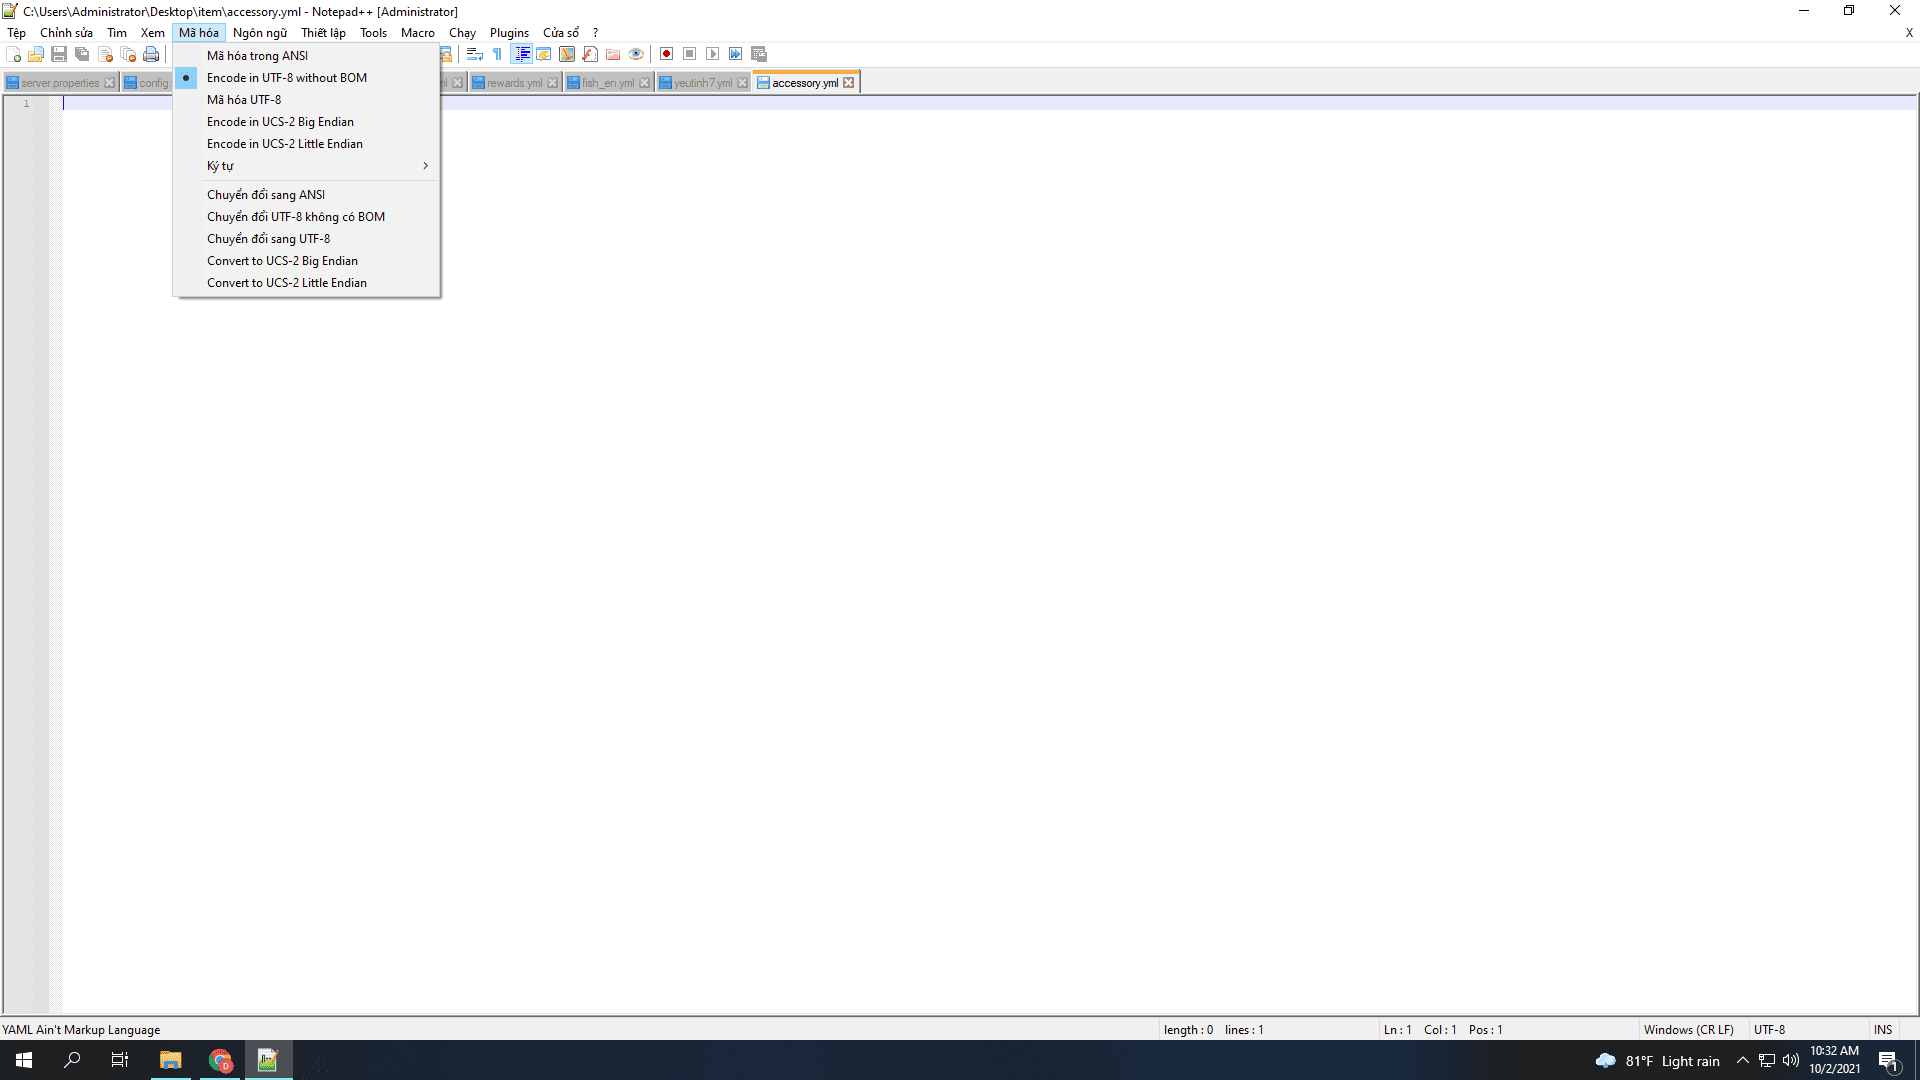Viewport: 1920px width, 1080px height.
Task: Switch to the rewards.yml tab
Action: (x=514, y=83)
